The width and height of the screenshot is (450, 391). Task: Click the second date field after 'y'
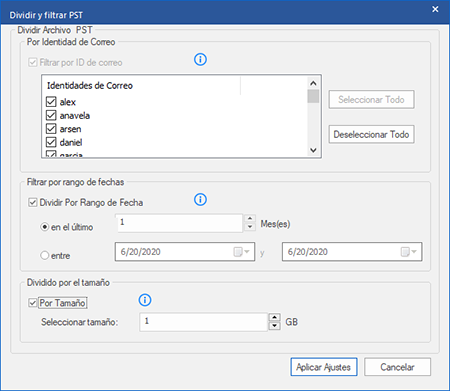[x=352, y=252]
